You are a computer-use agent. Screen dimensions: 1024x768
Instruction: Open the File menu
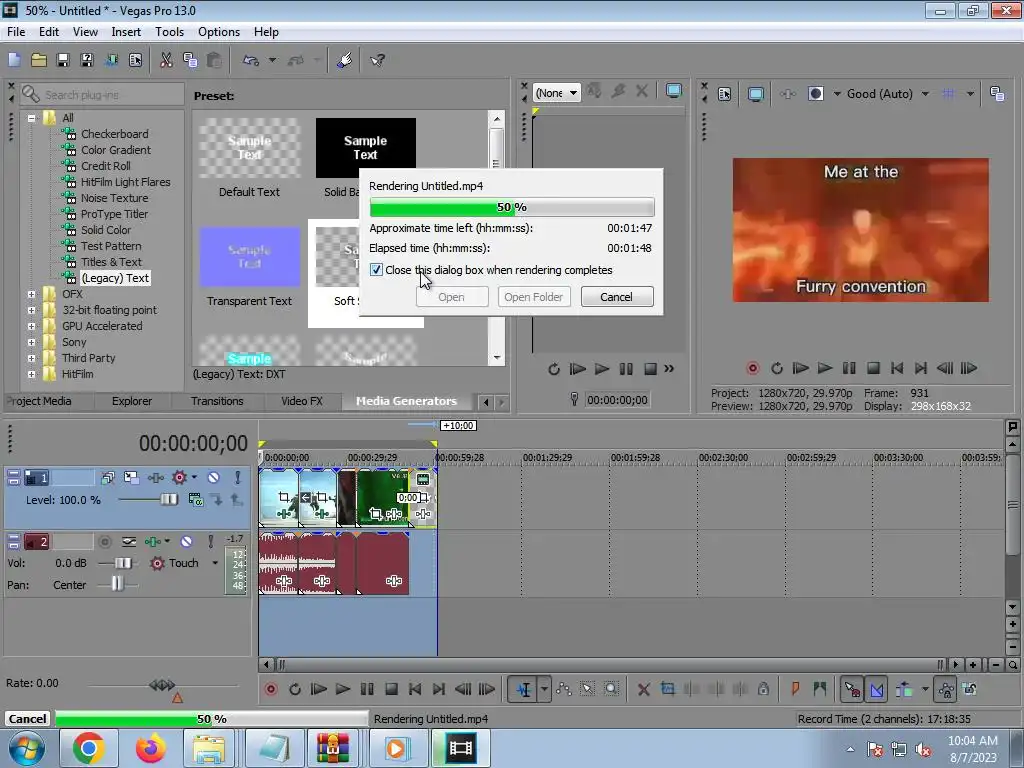point(16,31)
